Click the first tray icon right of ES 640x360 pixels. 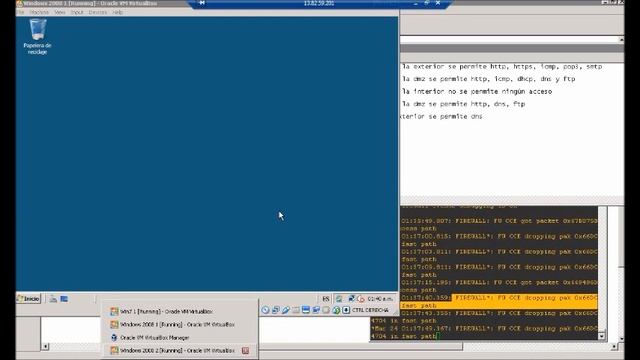(x=339, y=299)
